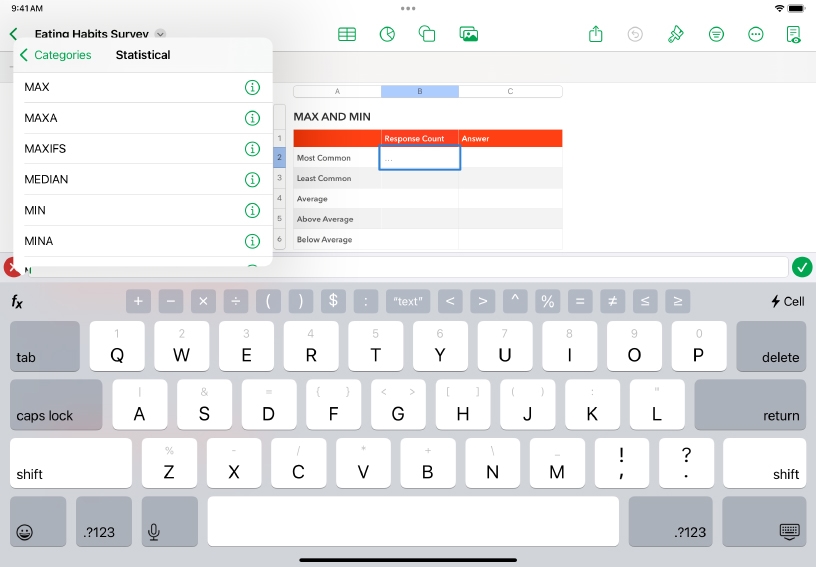Open the More options ellipsis menu
This screenshot has height=567, width=816.
click(756, 34)
